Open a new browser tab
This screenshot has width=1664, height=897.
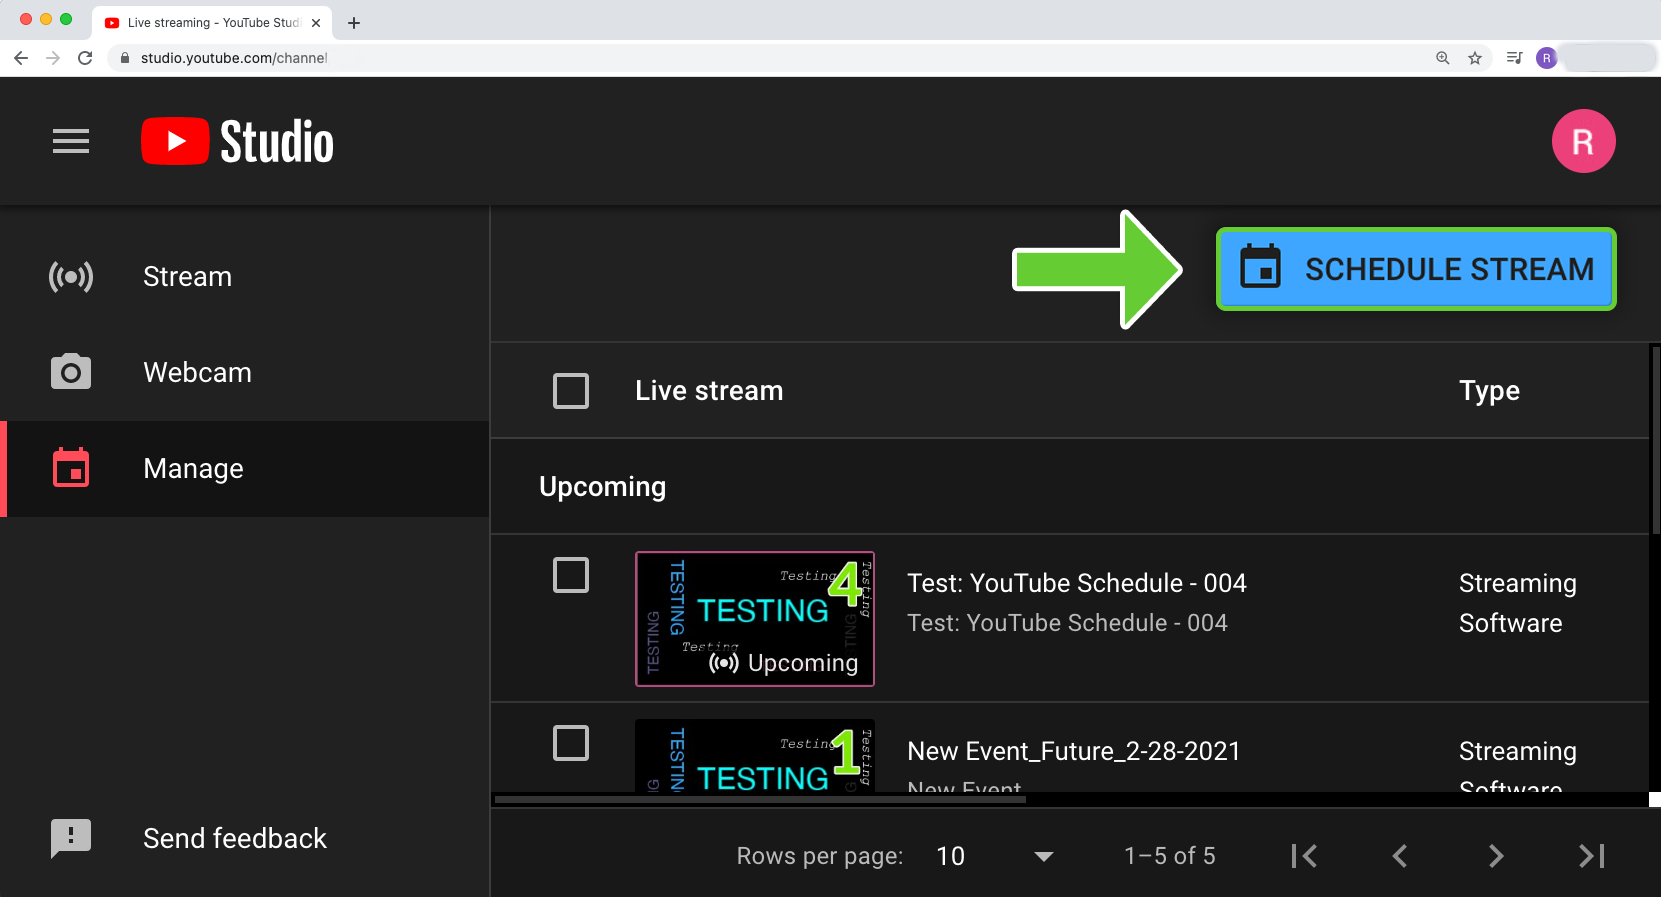point(354,23)
